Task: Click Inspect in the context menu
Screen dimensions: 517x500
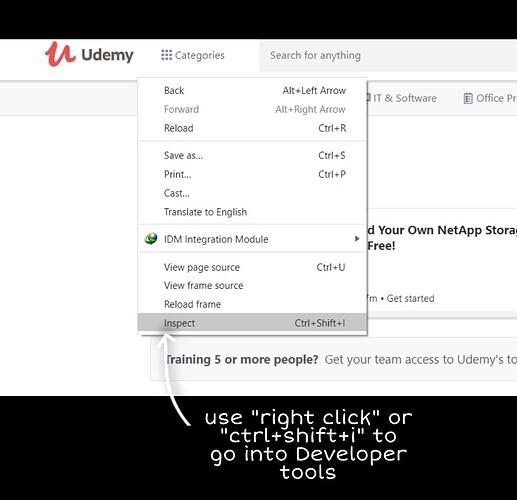Action: 252,323
